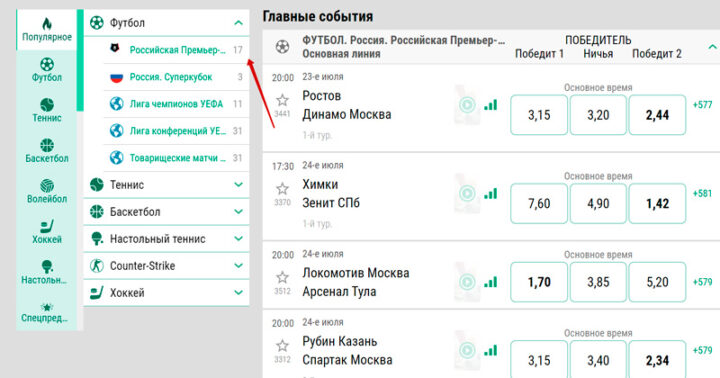Screen dimensions: 720x378
Task: Collapse the Главные события league header
Action: click(712, 47)
